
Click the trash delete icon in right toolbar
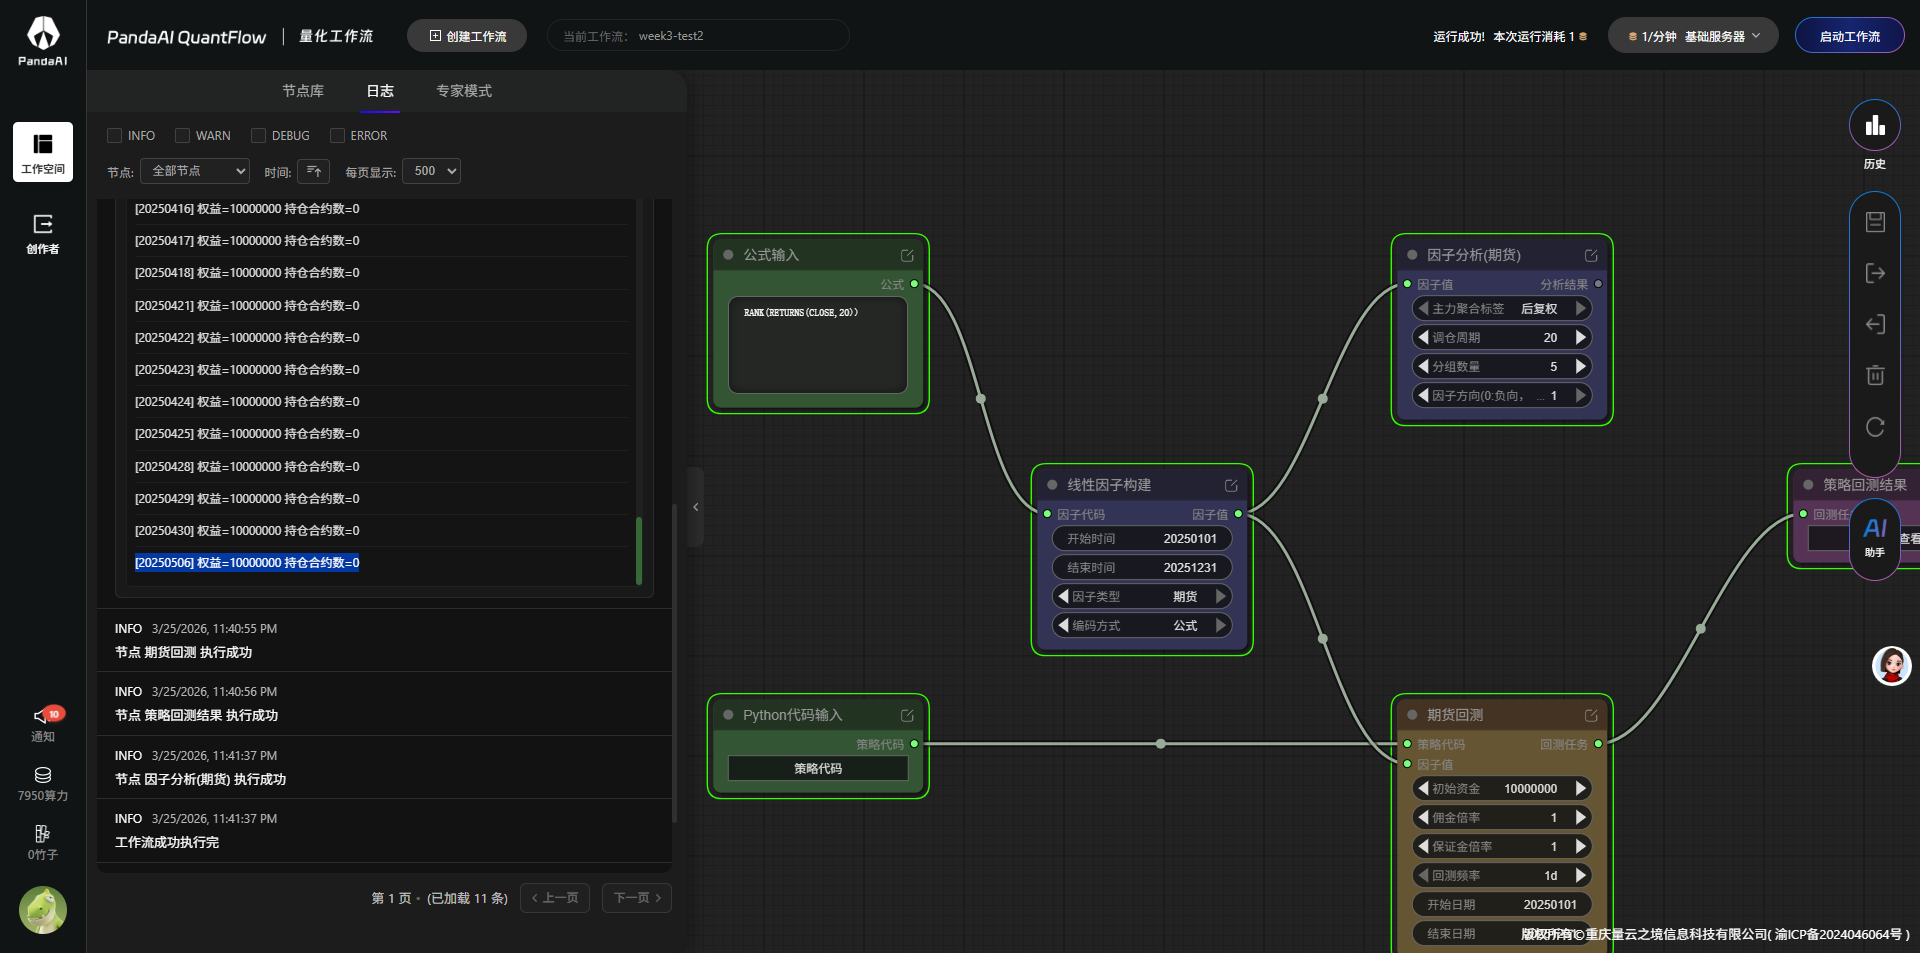[1875, 375]
